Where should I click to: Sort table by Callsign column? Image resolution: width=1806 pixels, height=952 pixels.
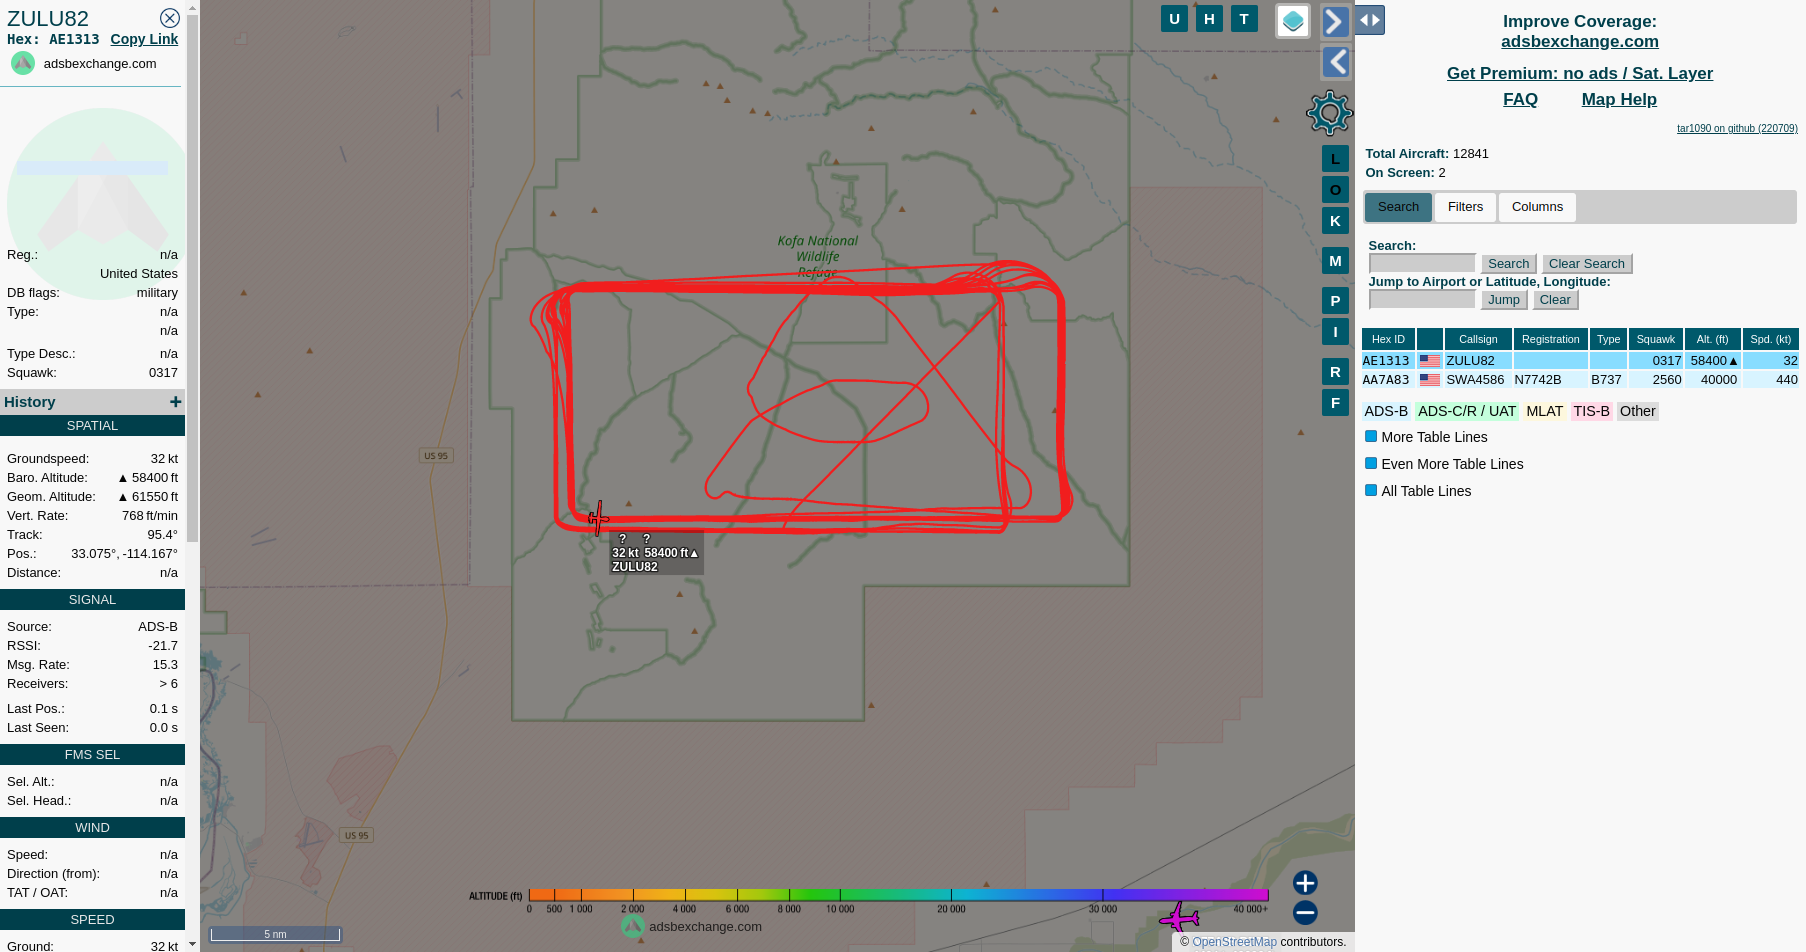(1478, 339)
